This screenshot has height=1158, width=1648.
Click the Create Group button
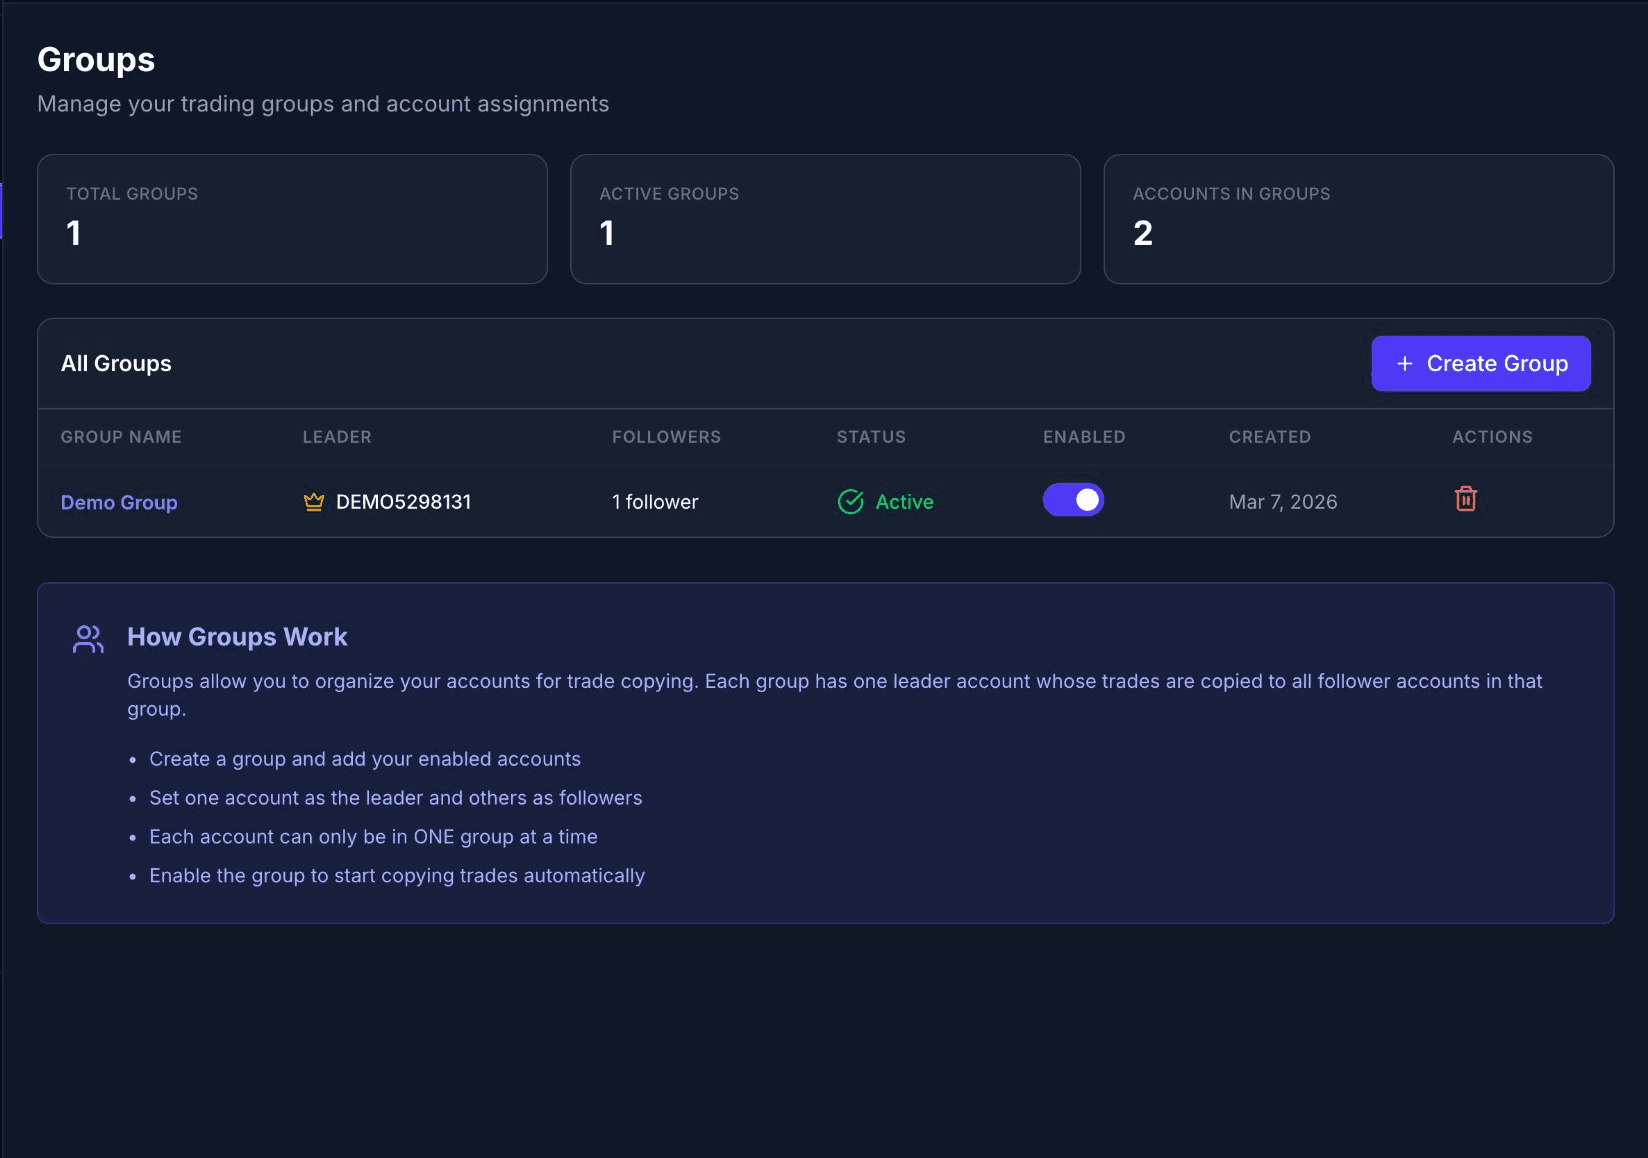click(x=1480, y=363)
